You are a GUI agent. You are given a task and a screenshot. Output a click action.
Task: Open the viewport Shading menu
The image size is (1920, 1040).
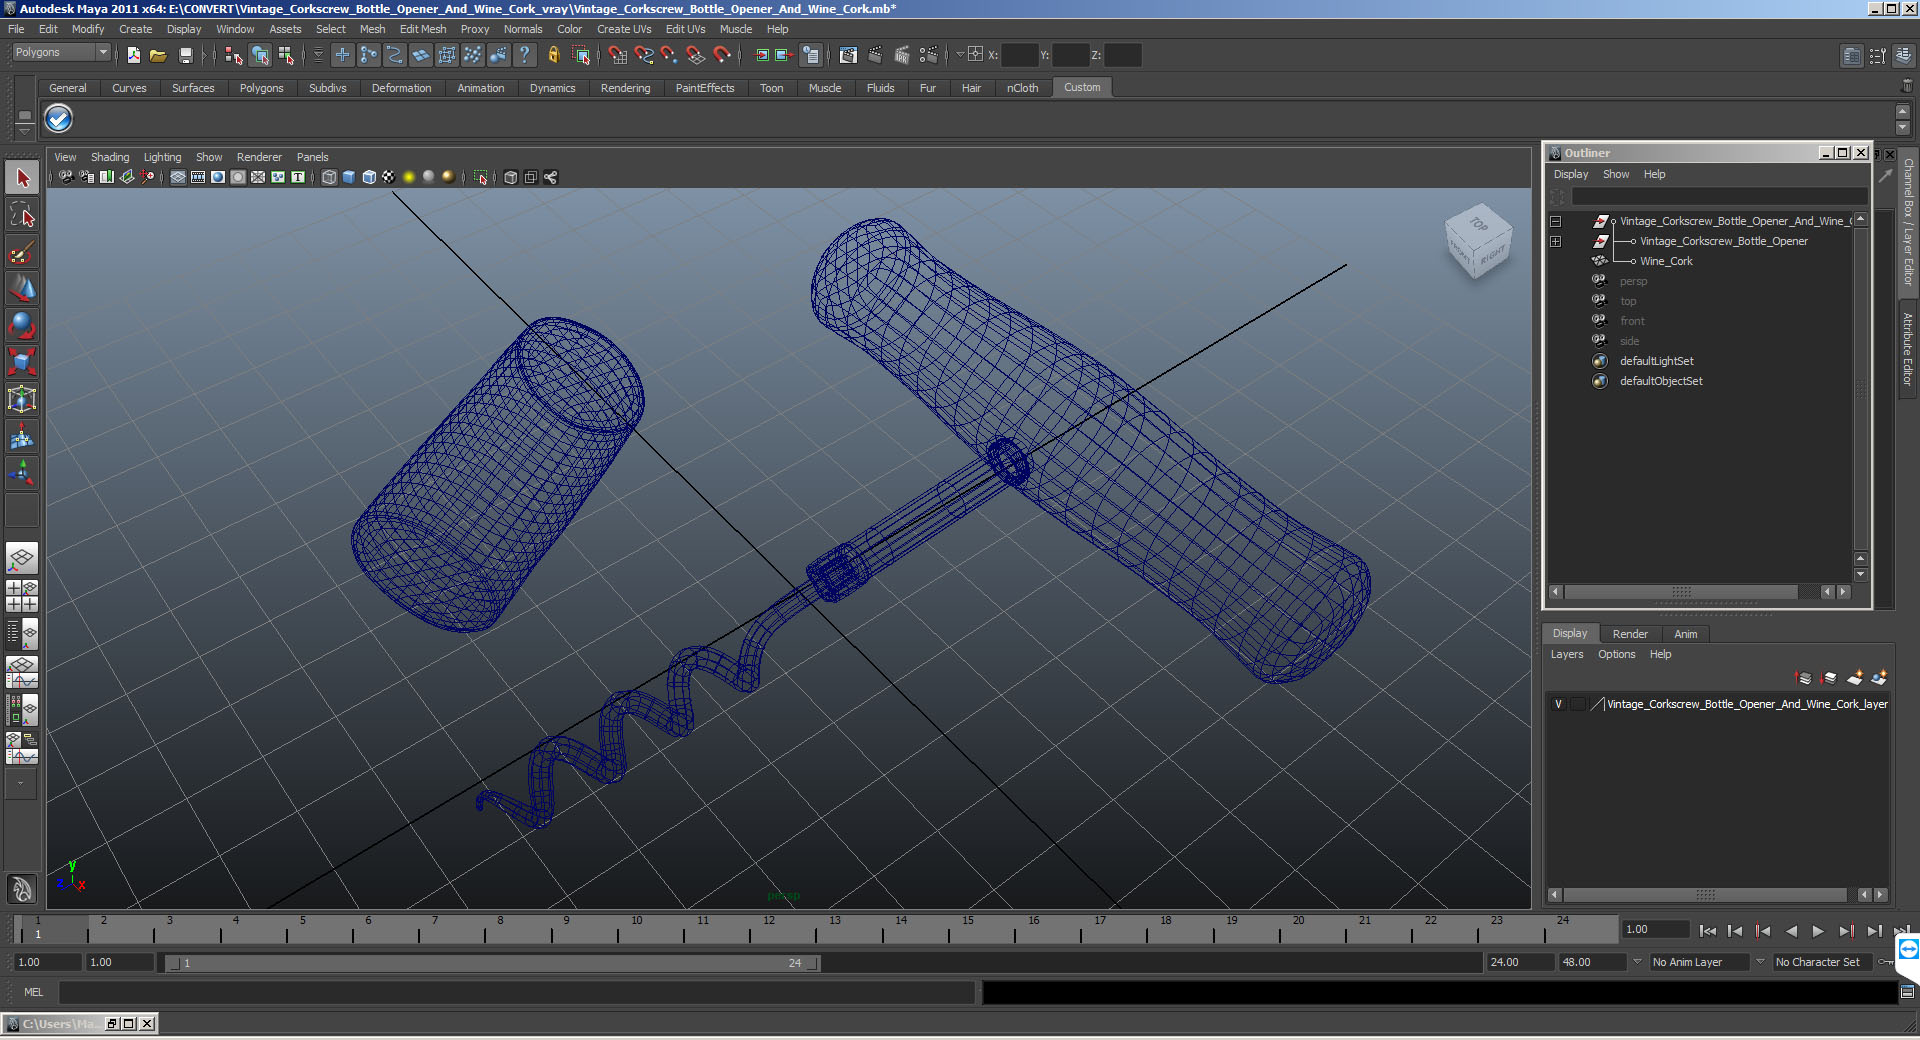[x=110, y=157]
